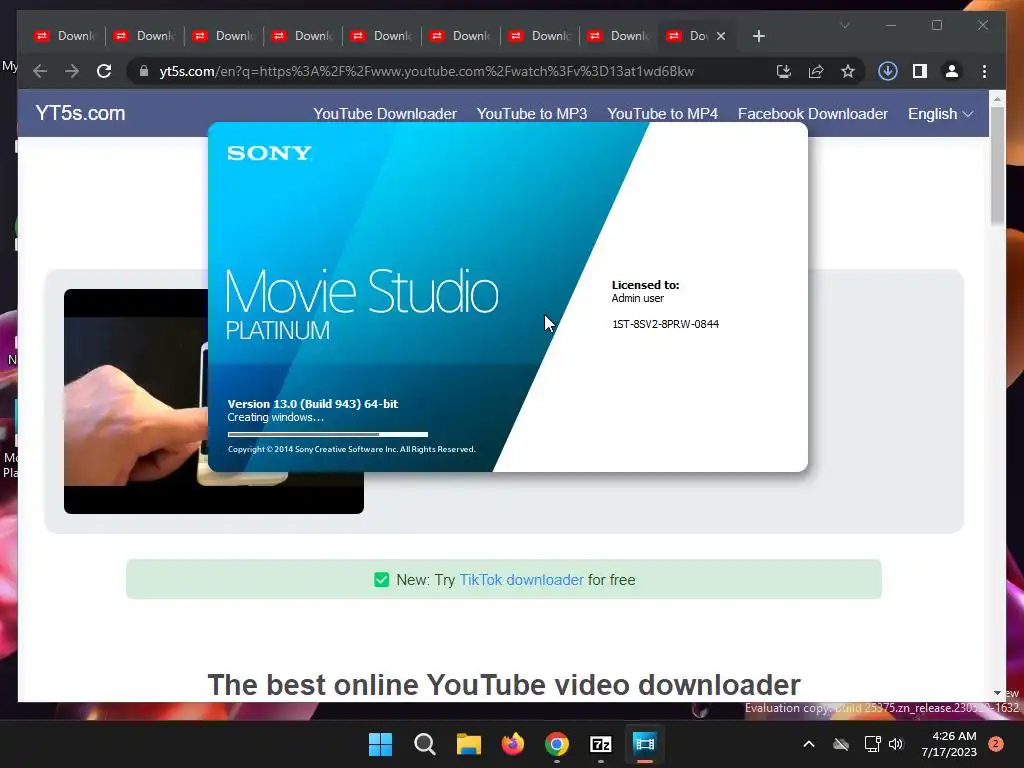This screenshot has width=1024, height=768.
Task: Open the Windows Start menu
Action: click(380, 744)
